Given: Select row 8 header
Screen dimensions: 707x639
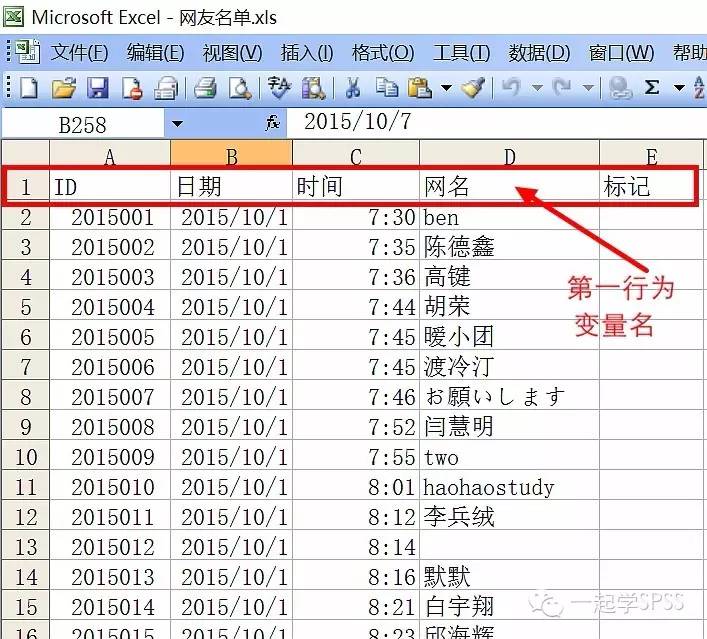Looking at the screenshot, I should (26, 397).
